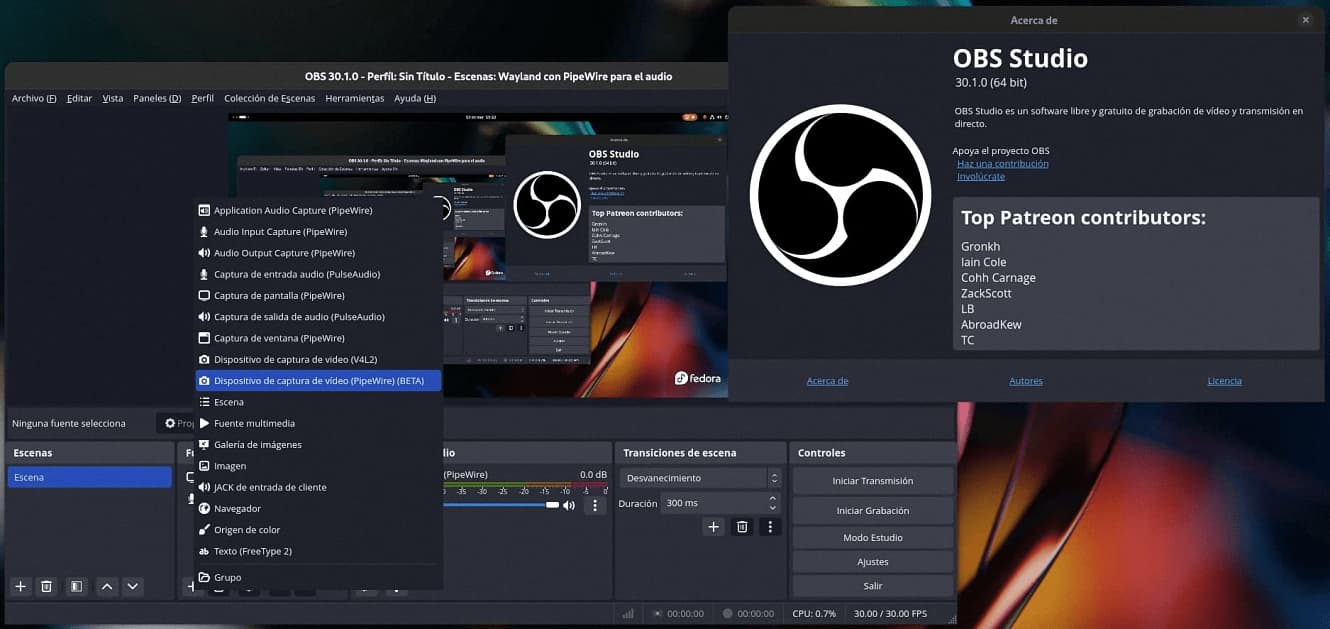The width and height of the screenshot is (1330, 629).
Task: Click the Escena list icon in menu
Action: coord(204,402)
